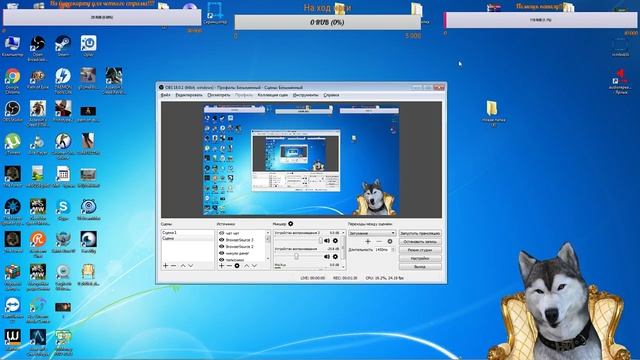The width and height of the screenshot is (640, 360).
Task: Select BrowserSource 3 source row
Action: coord(241,240)
